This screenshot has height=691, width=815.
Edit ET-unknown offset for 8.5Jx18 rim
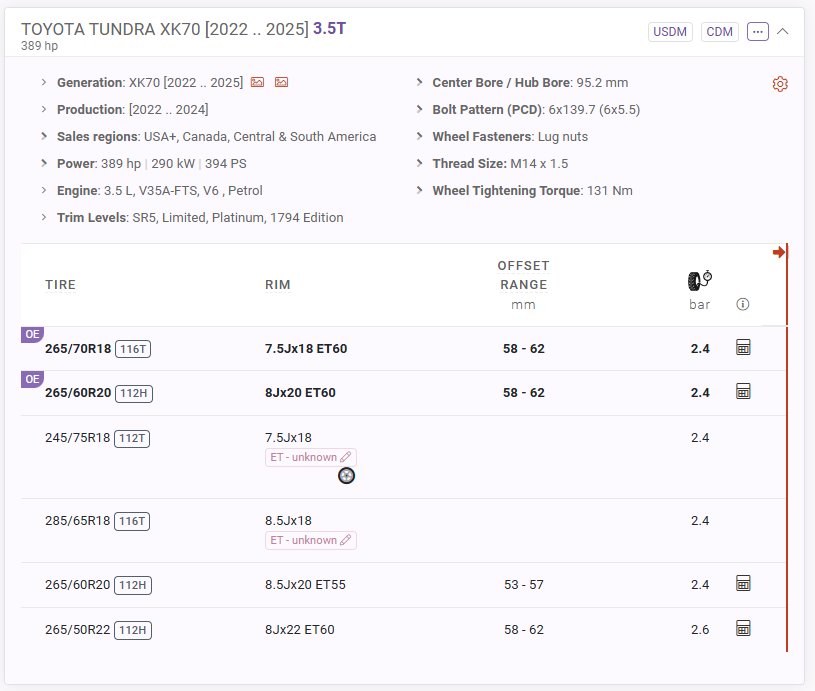pos(311,540)
